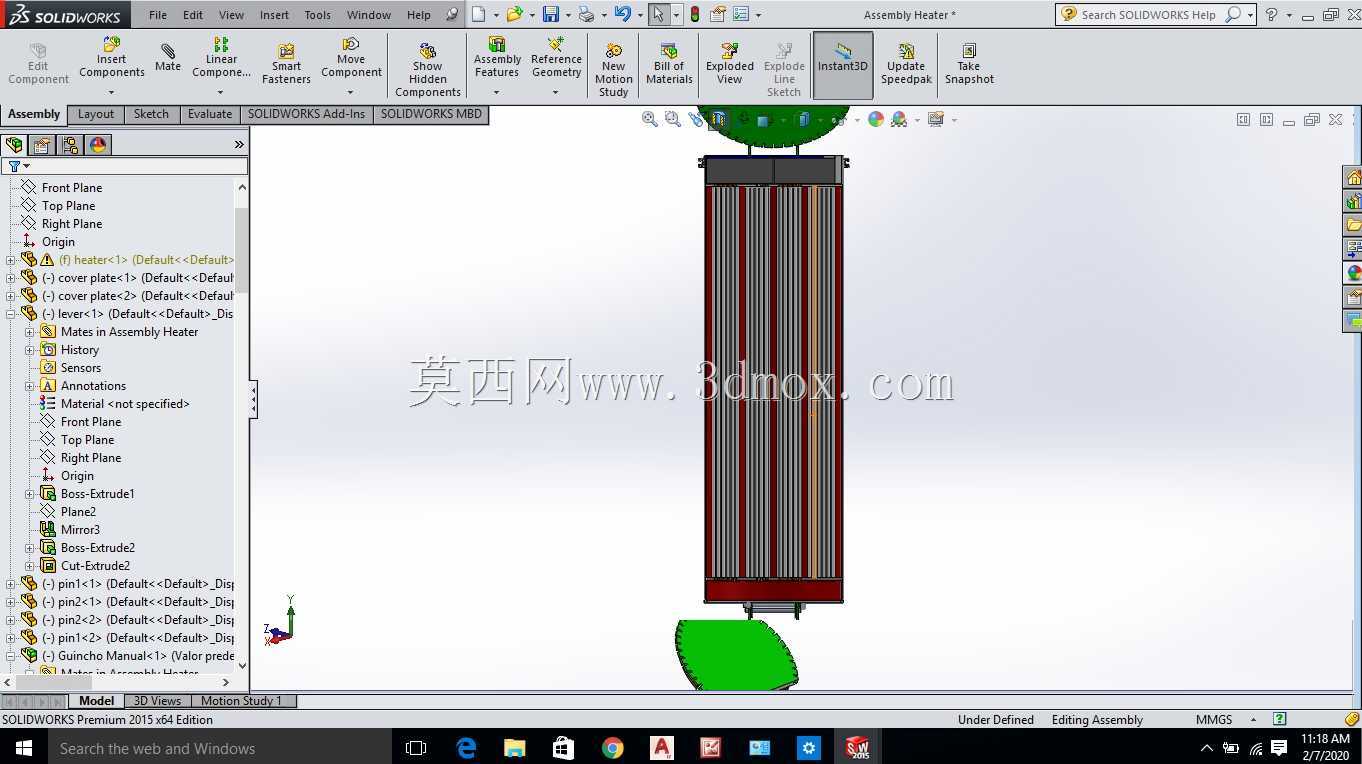Expand FeatureManager panel double arrow
This screenshot has height=764, width=1362.
[x=239, y=145]
